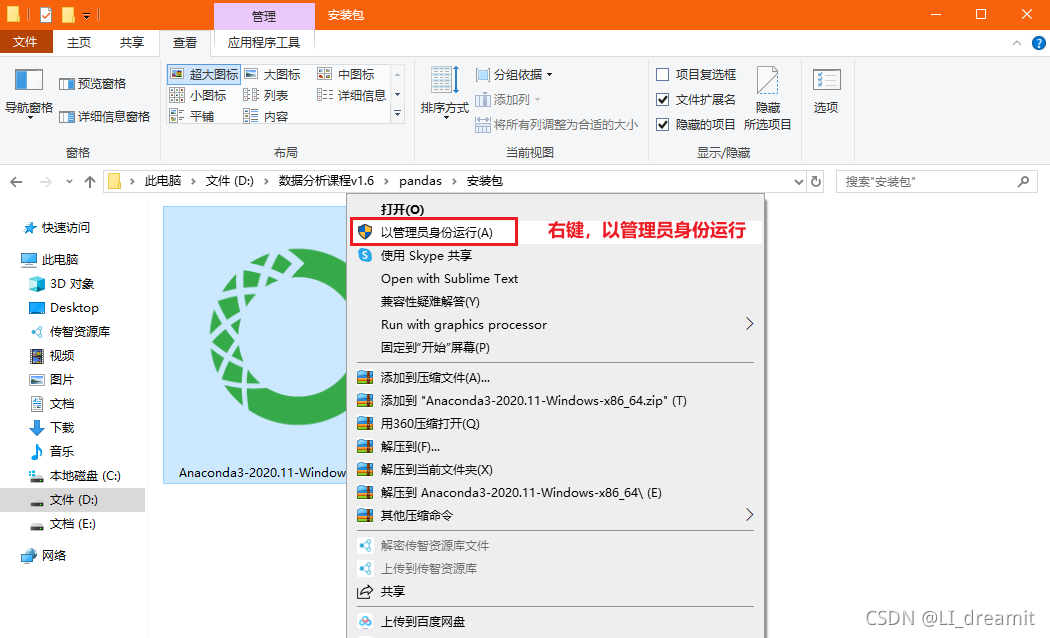Open the group by dropdown

coord(514,74)
